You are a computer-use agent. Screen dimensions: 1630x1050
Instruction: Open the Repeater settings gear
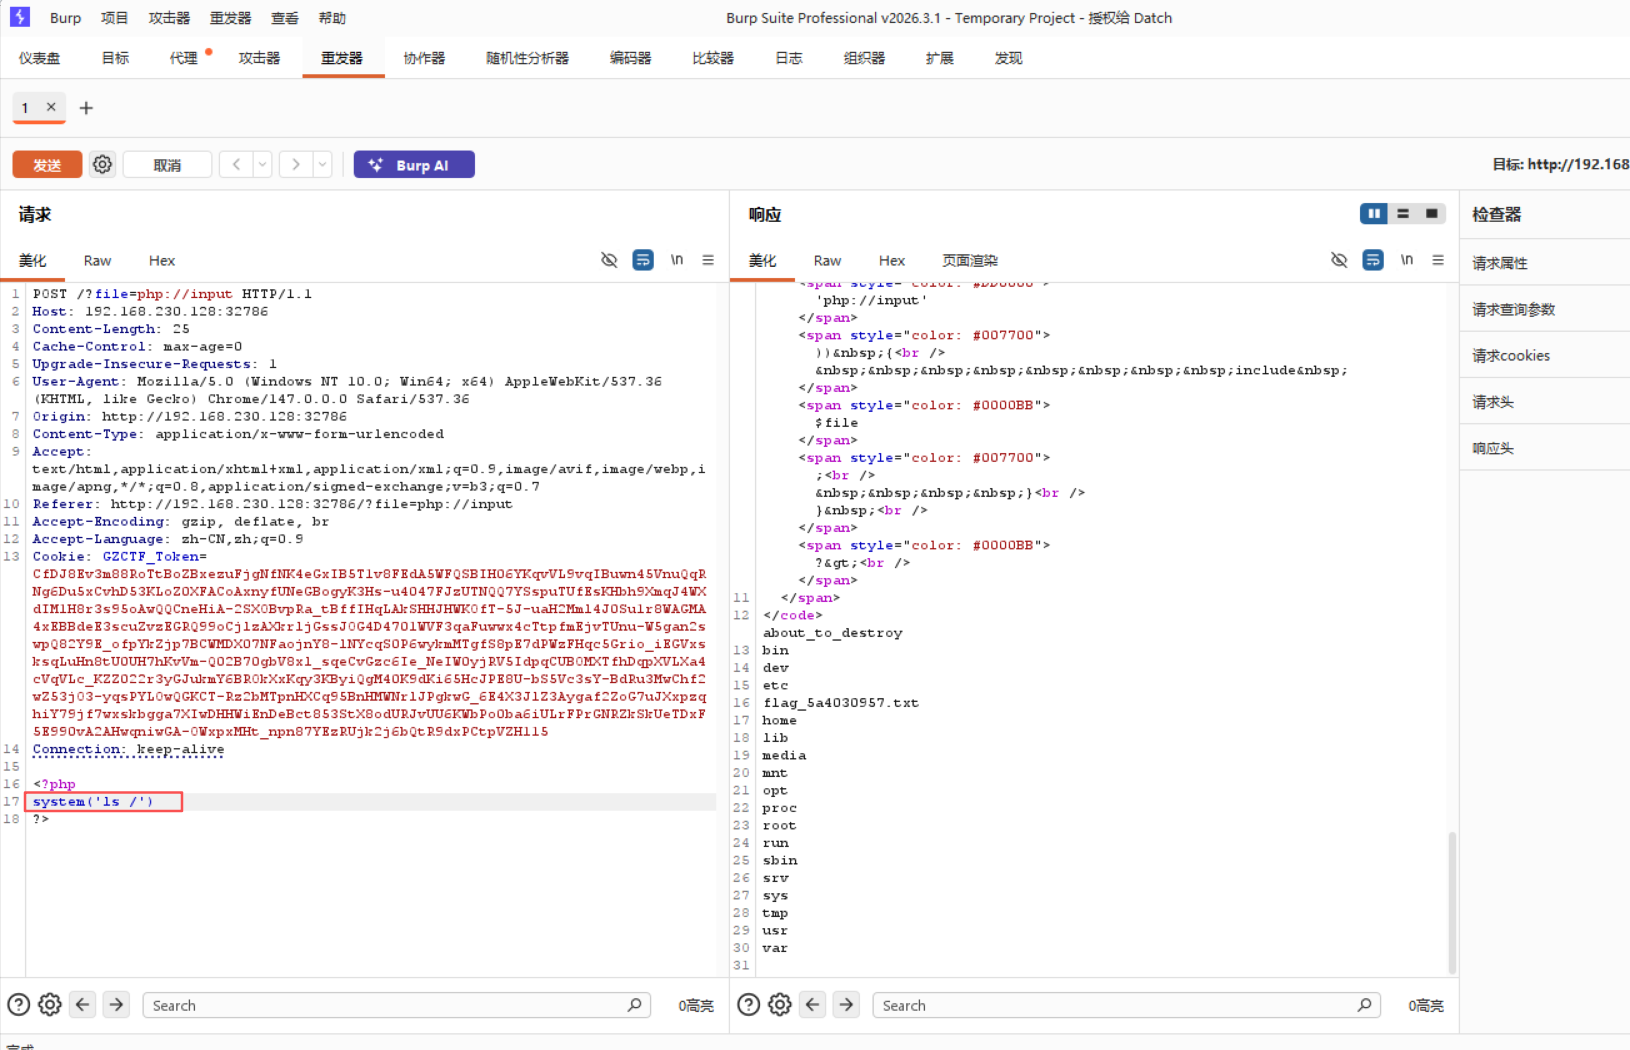[x=102, y=164]
